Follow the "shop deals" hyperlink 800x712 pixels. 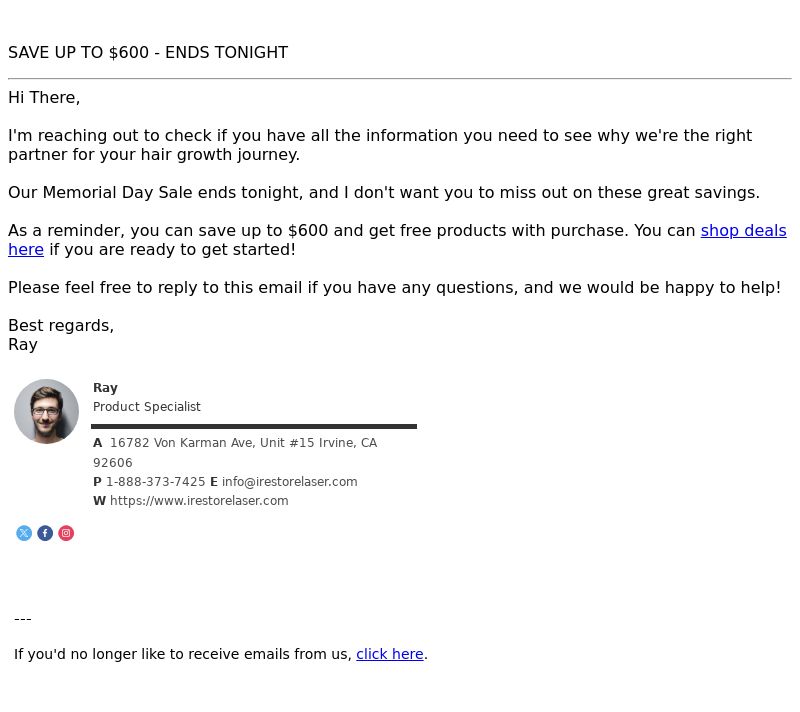click(743, 231)
